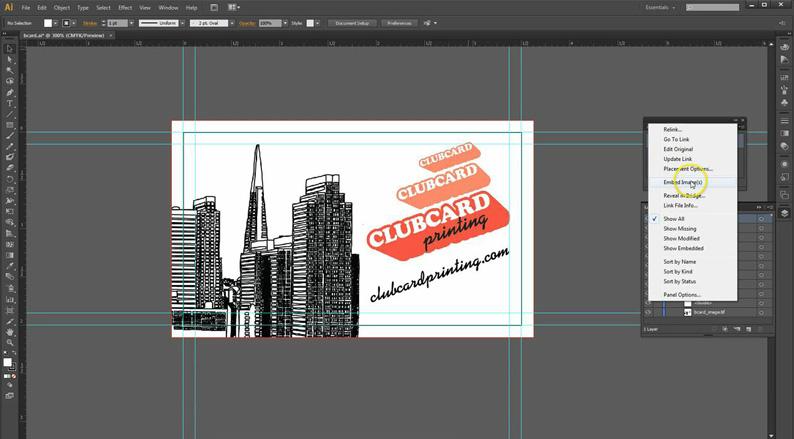The width and height of the screenshot is (794, 439).
Task: Open the Opacity value dropdown arrow
Action: (x=285, y=23)
